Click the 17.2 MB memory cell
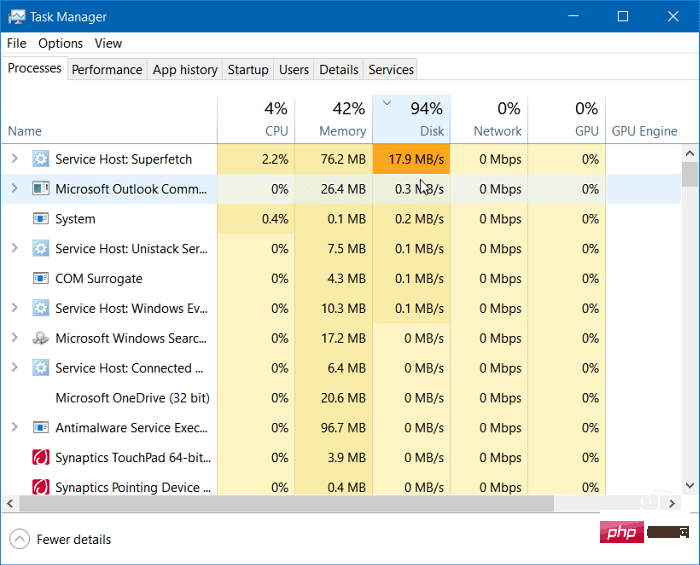 [x=334, y=338]
